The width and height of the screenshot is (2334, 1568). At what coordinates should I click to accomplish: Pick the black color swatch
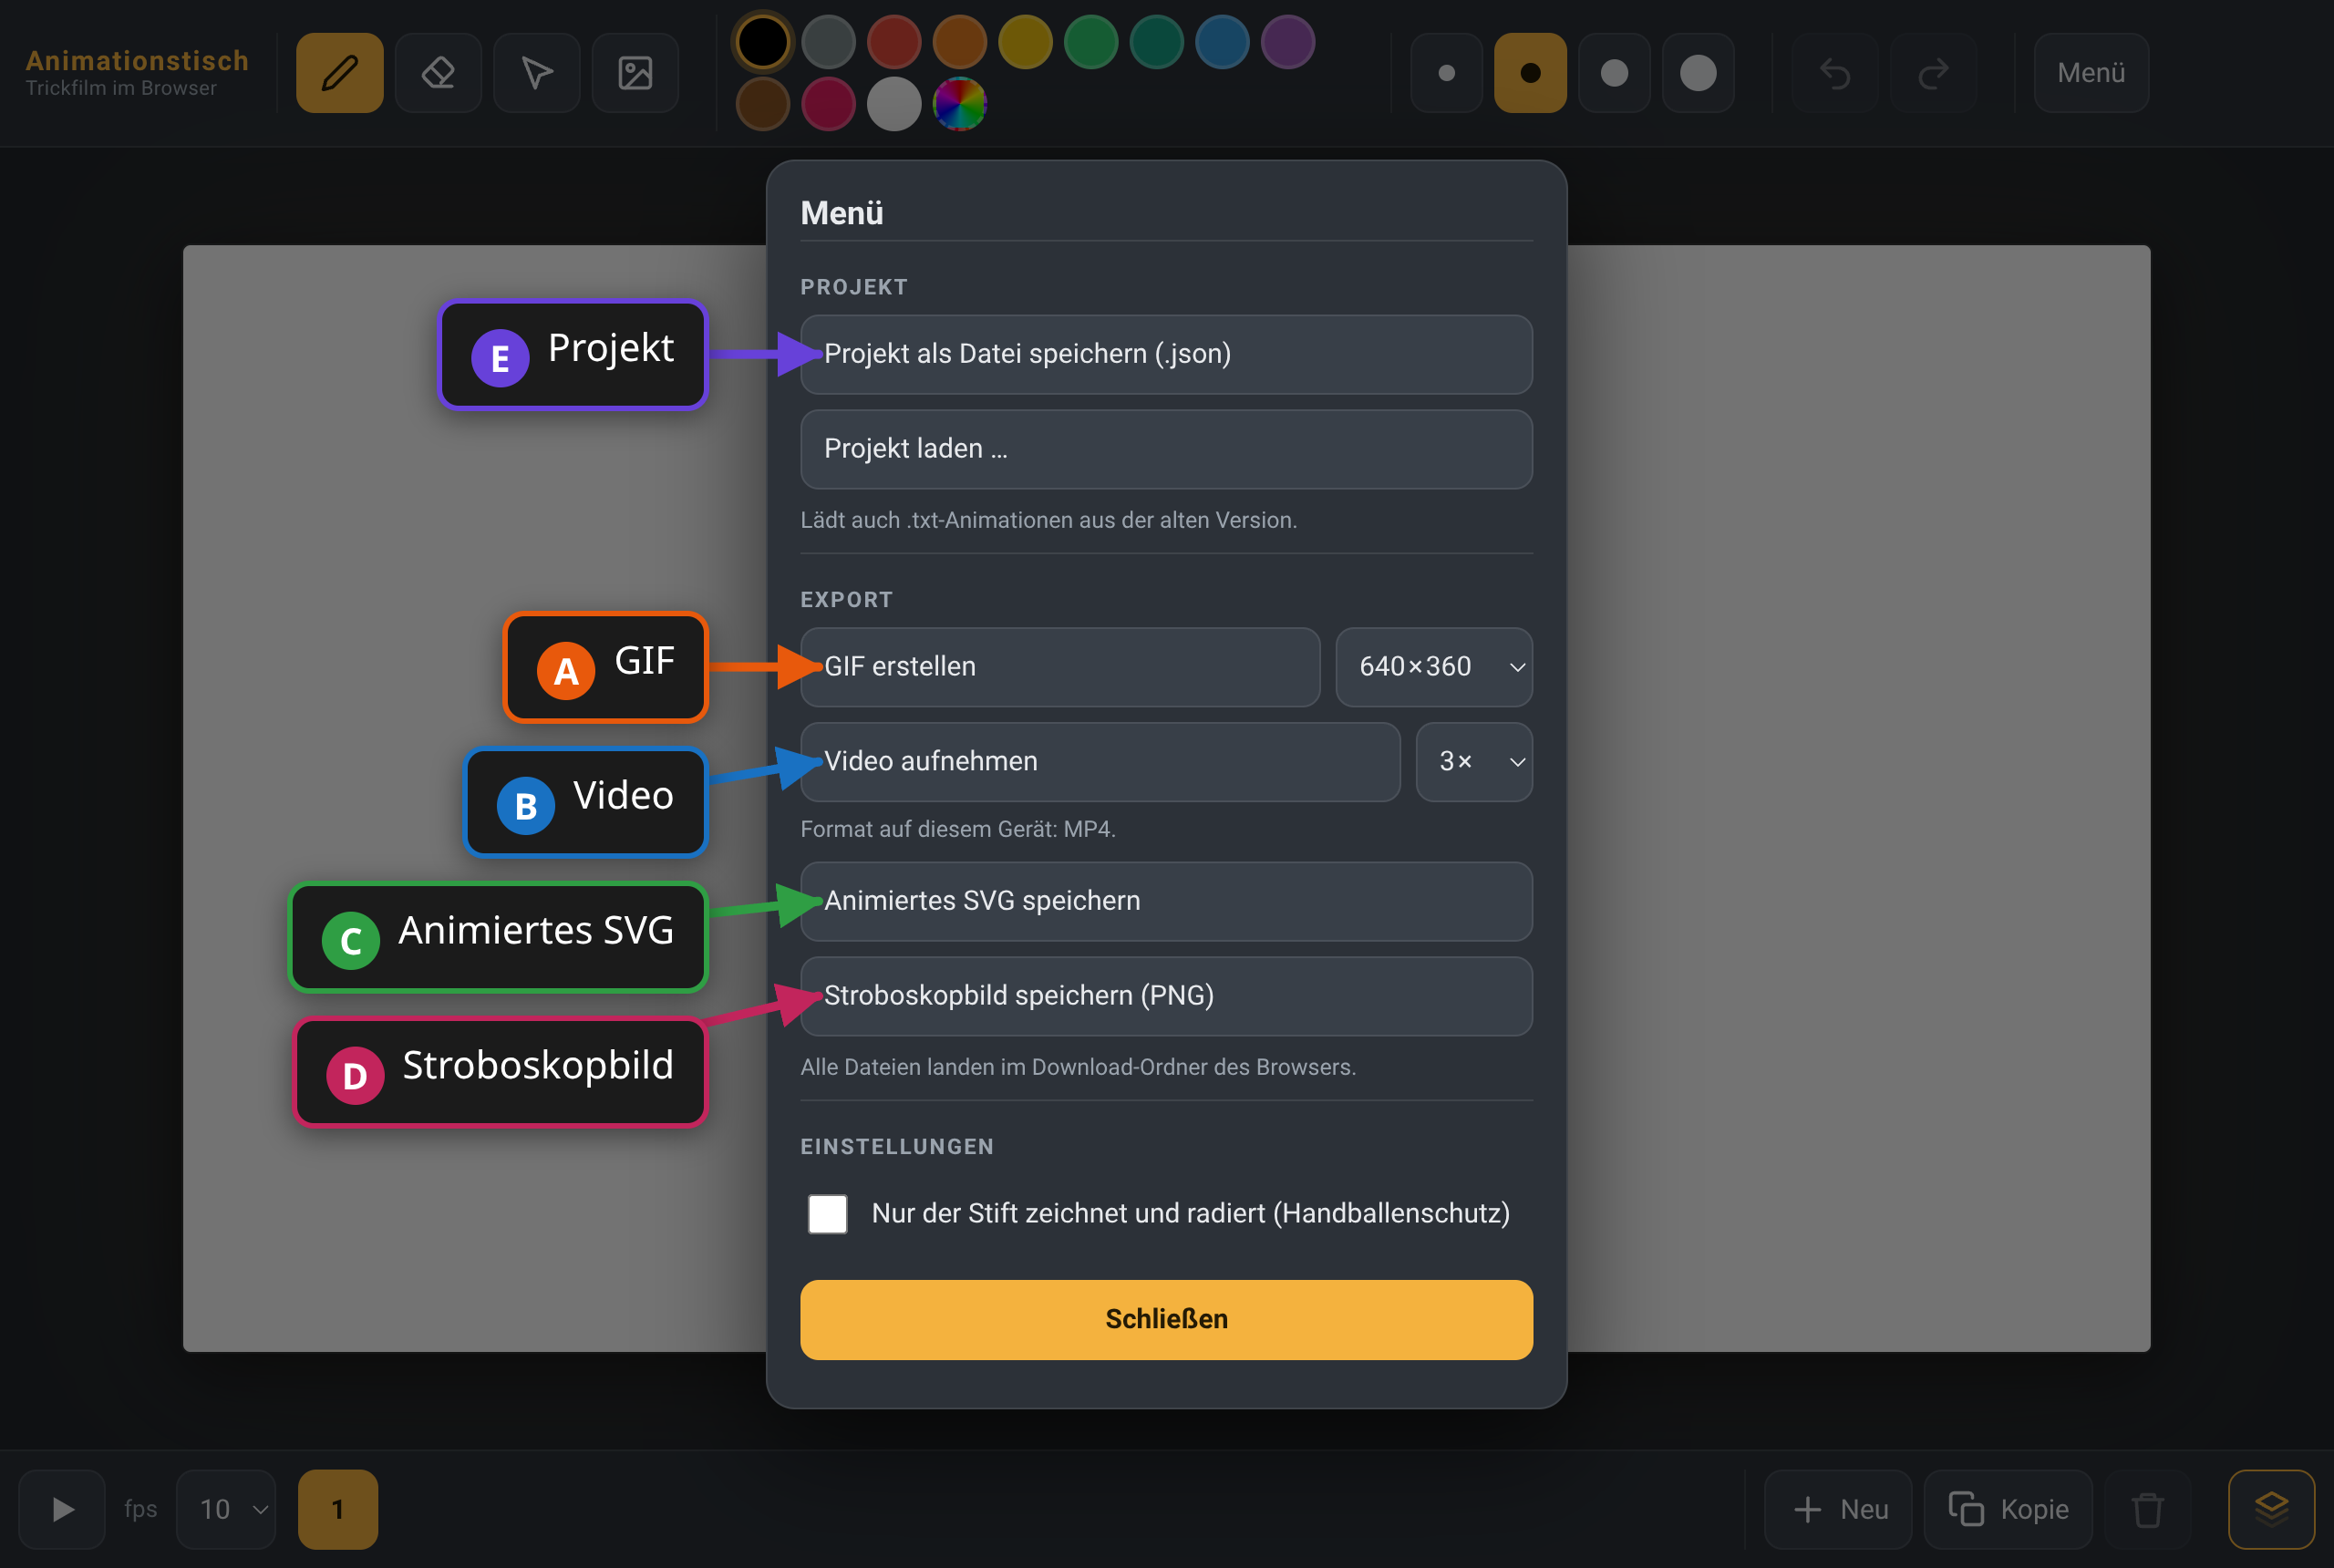(762, 42)
